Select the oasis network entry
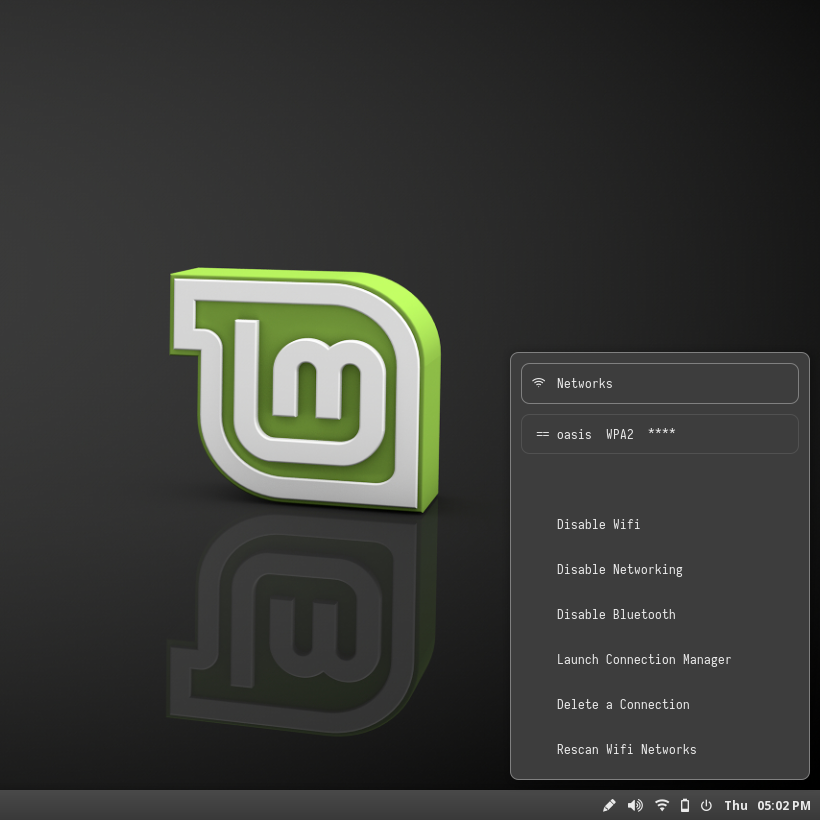Screen dimensions: 820x820 tap(660, 434)
